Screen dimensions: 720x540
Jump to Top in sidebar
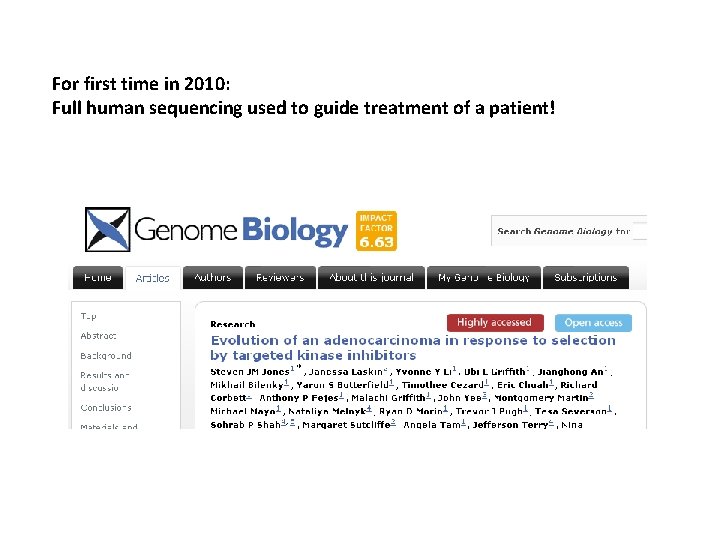pyautogui.click(x=89, y=315)
